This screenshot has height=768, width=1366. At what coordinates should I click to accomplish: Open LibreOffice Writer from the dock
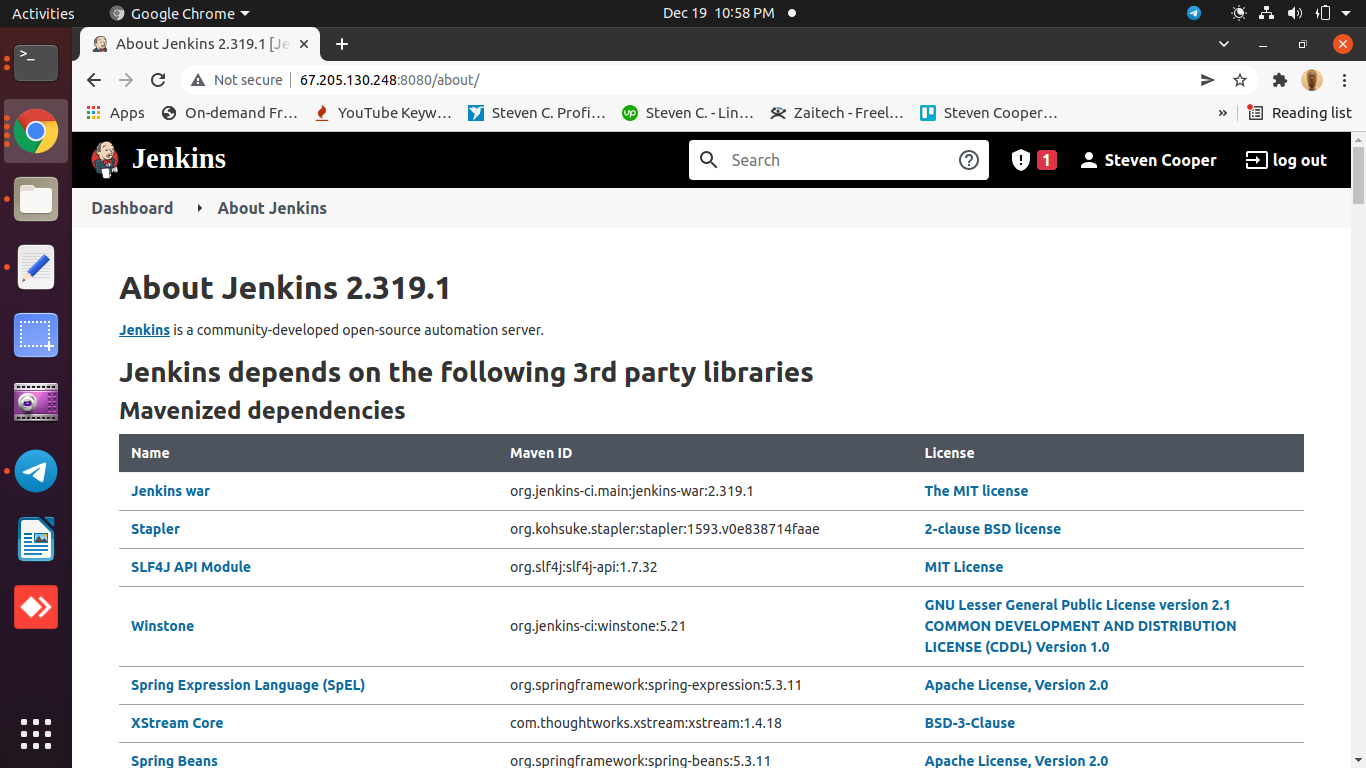36,539
